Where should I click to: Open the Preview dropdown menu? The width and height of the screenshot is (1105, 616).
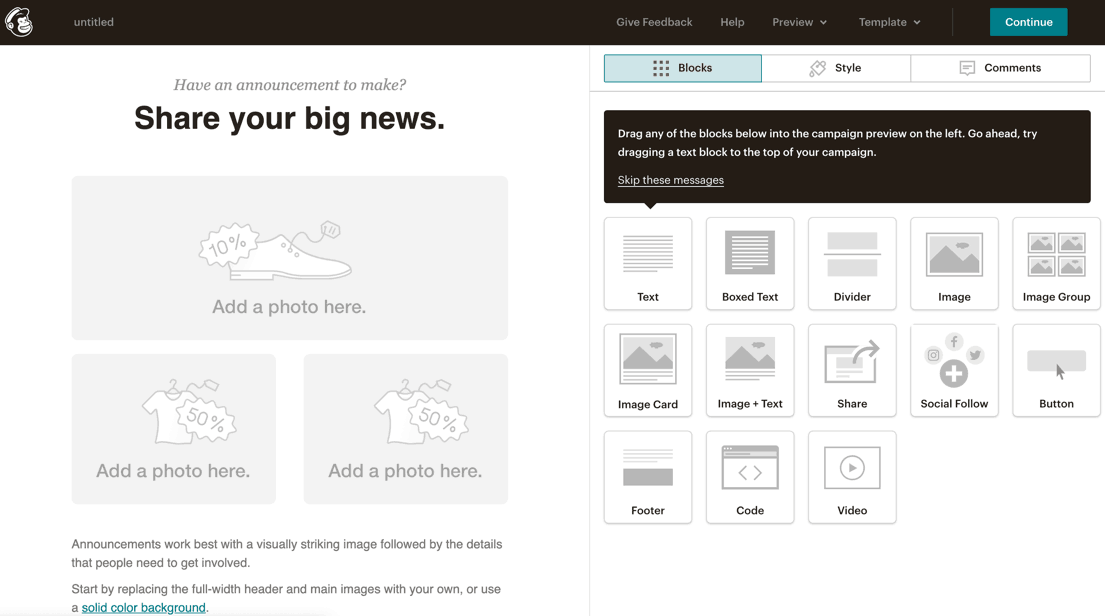(x=799, y=22)
